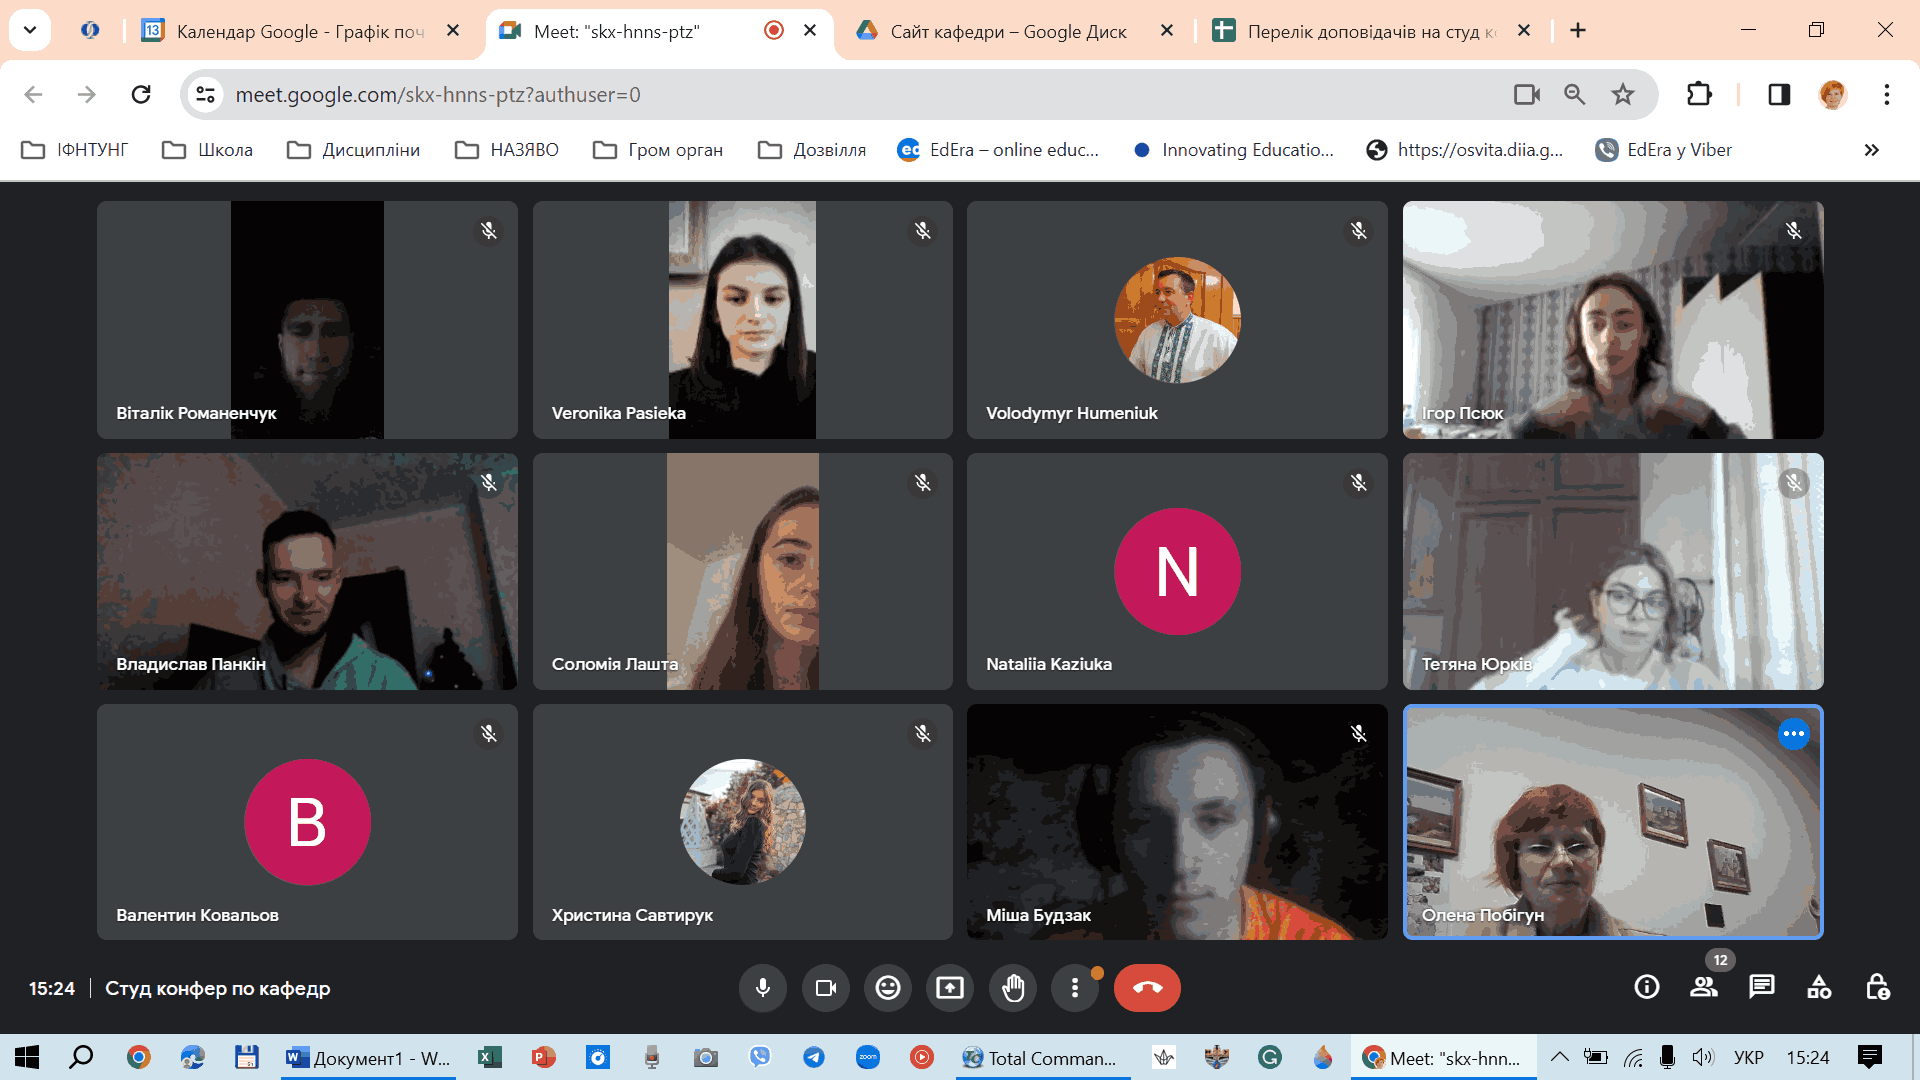Leave the call with red hang-up button
Screen dimensions: 1920x1080
click(x=1147, y=988)
